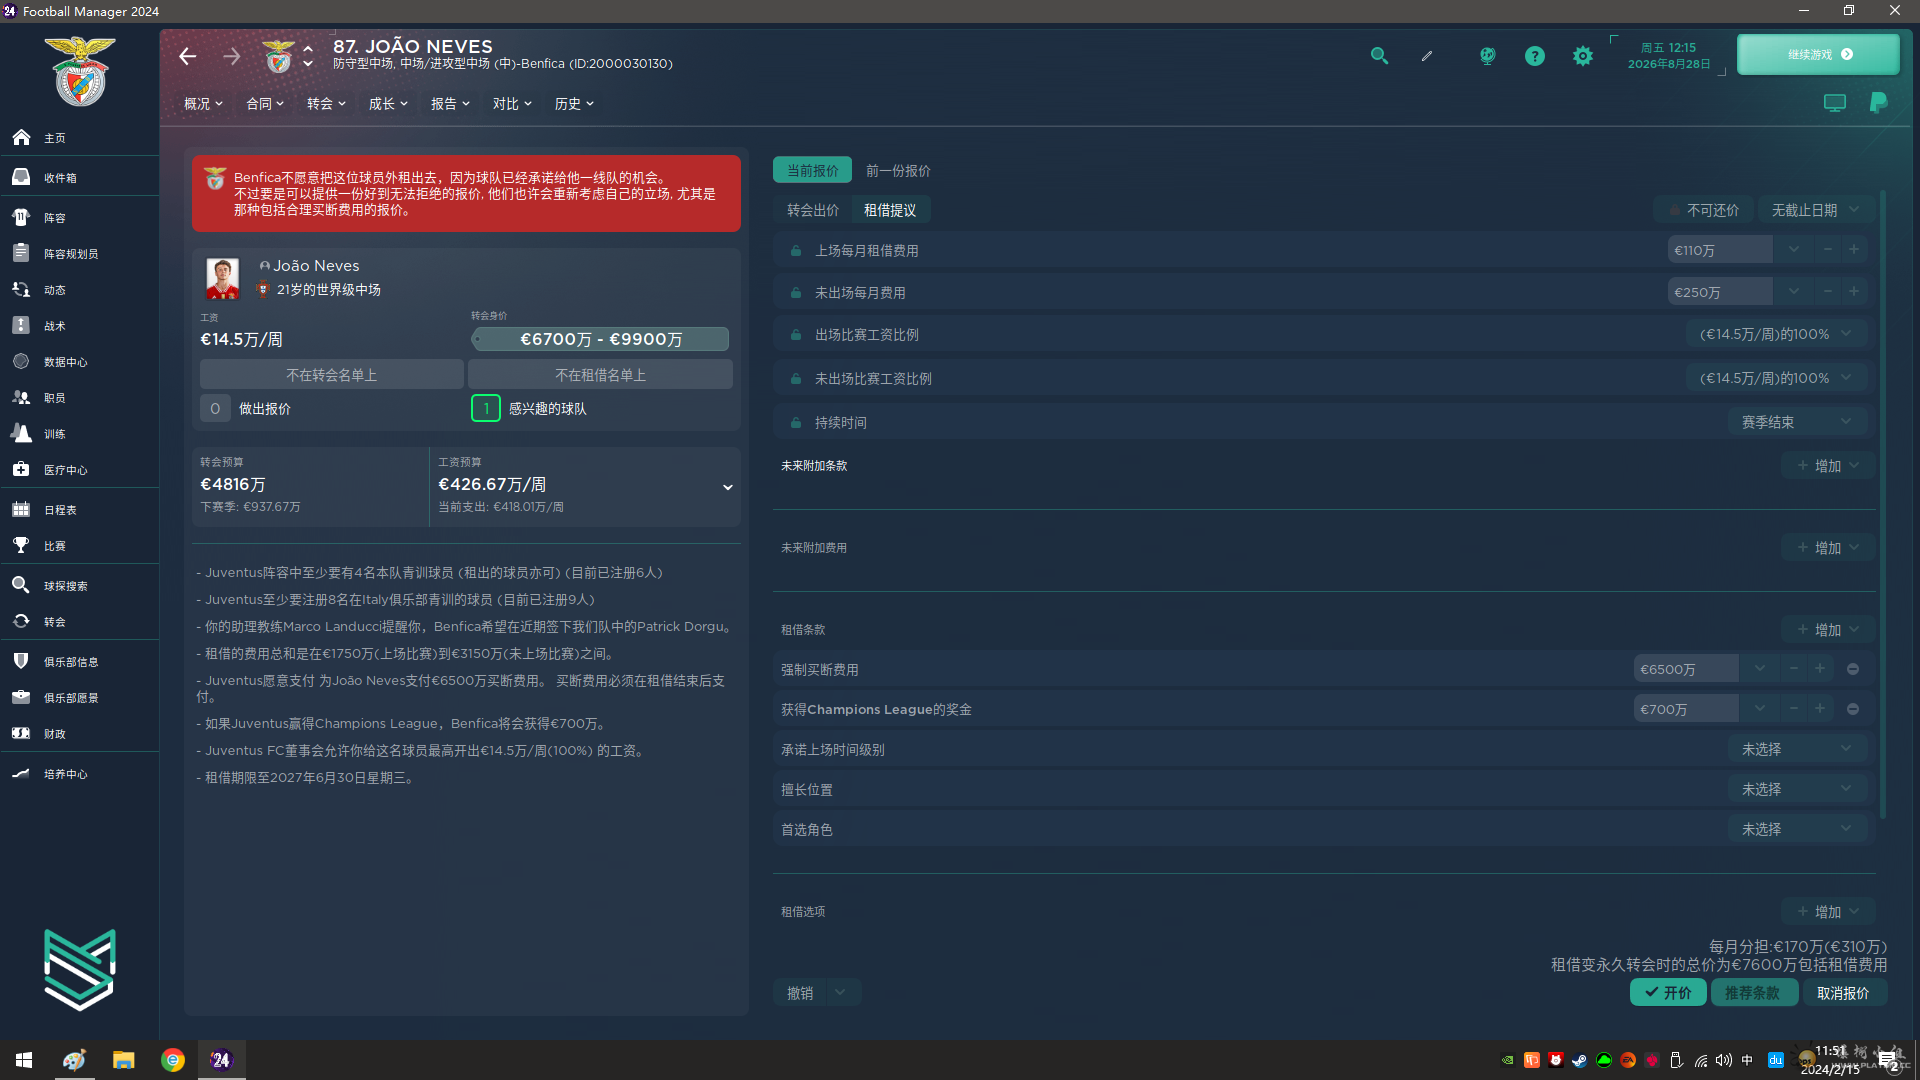Click the 取消报价 cancel offer button
Viewport: 1920px width, 1080px height.
[x=1844, y=993]
